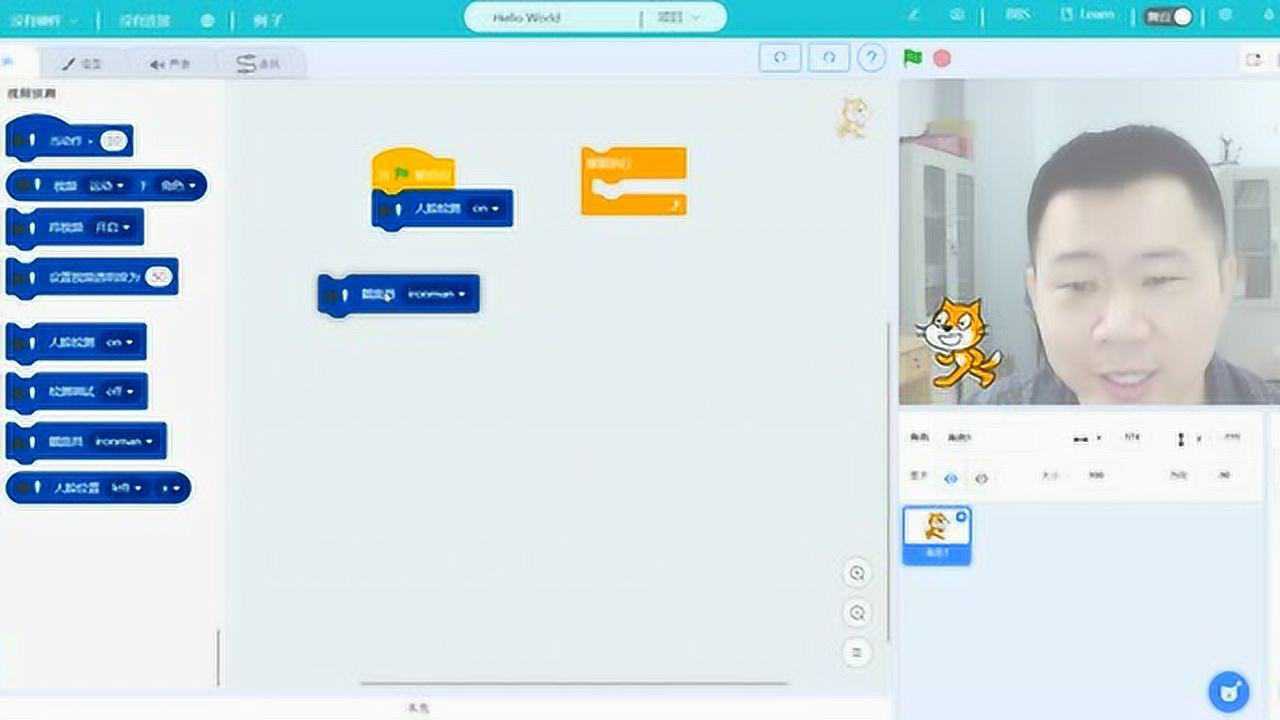Click the BBS link in top bar
Viewport: 1280px width, 720px height.
coord(1018,17)
